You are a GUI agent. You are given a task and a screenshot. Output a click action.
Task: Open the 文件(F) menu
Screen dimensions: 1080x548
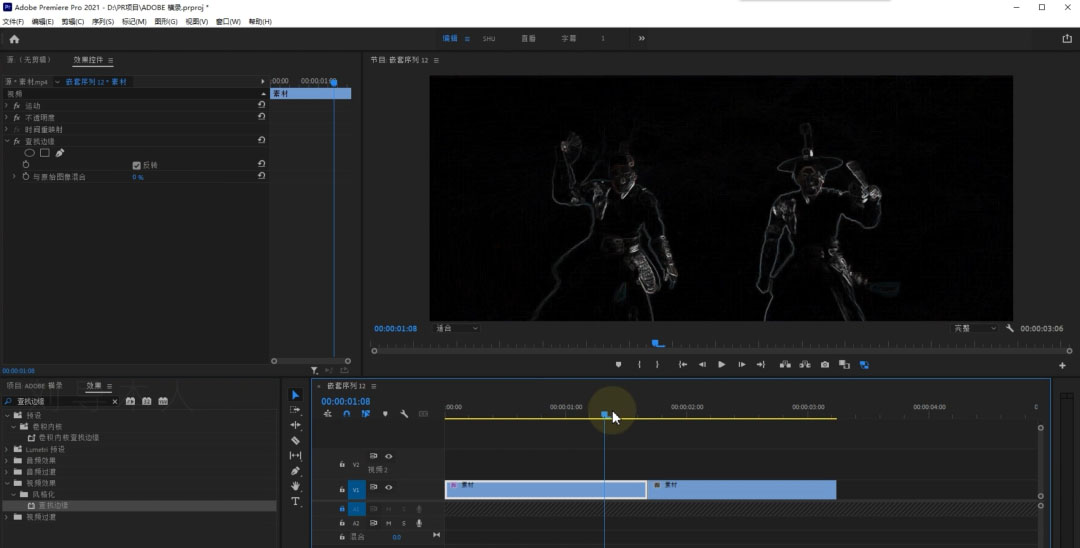click(x=13, y=22)
